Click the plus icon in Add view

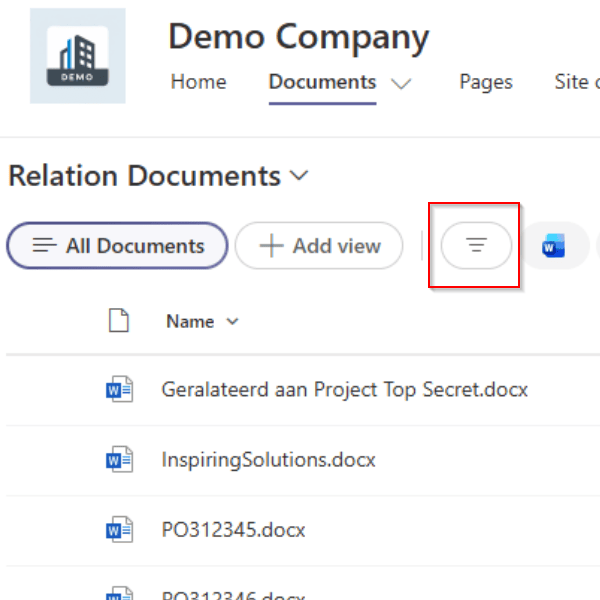tap(271, 246)
